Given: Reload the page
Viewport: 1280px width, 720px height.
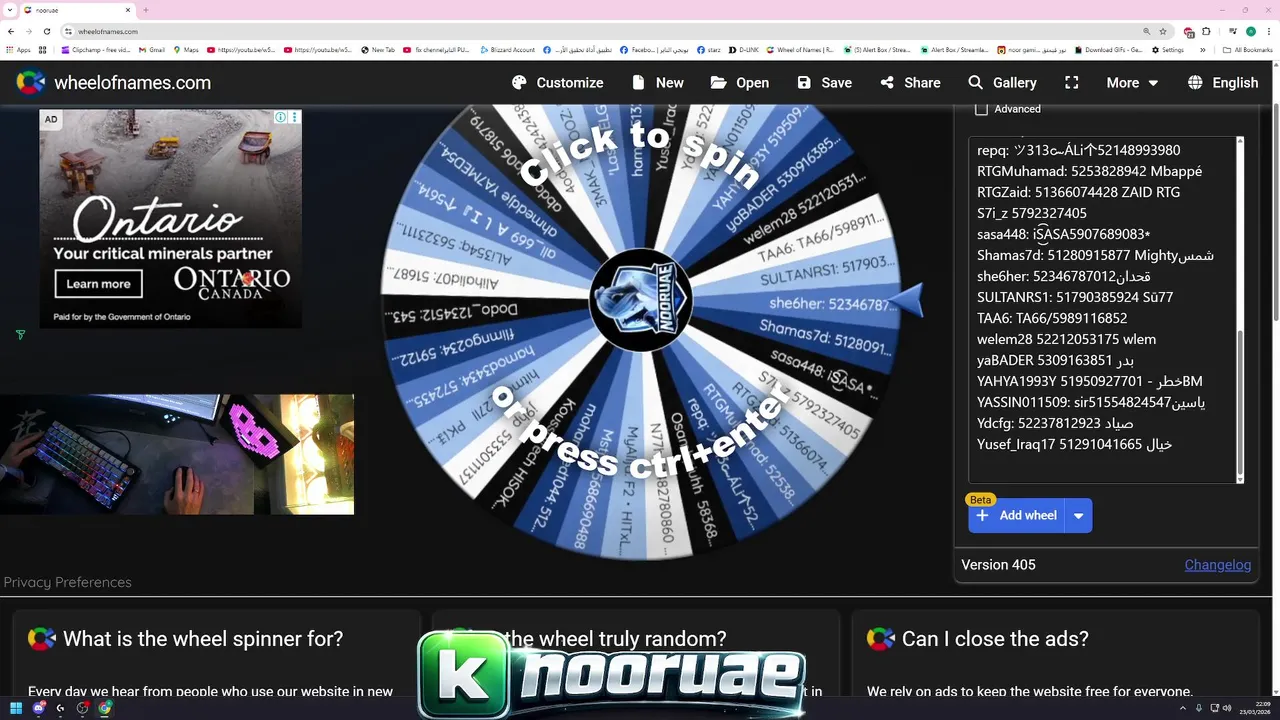Looking at the screenshot, I should 46,31.
